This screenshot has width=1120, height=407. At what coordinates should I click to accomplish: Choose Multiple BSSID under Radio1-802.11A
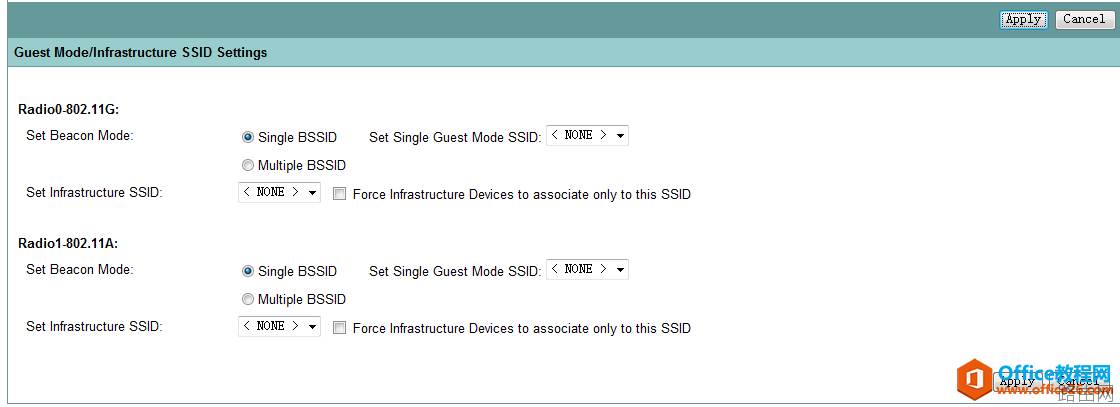click(x=248, y=299)
